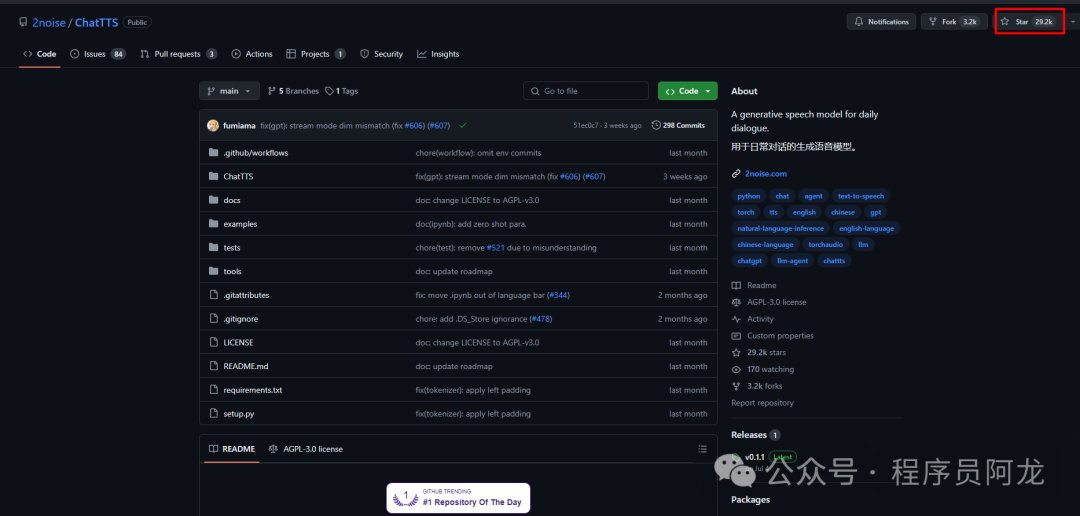Screen dimensions: 1080x516
Task: Open the examples folder
Action: coord(240,224)
